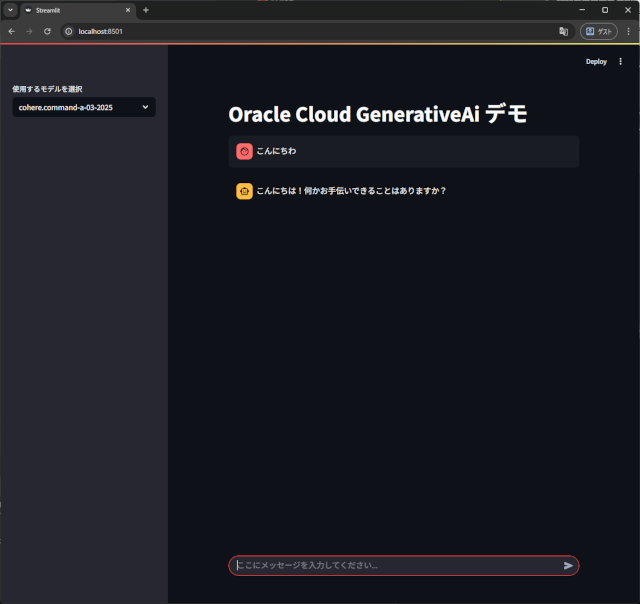Minimize the browser window
Image resolution: width=640 pixels, height=604 pixels.
click(582, 10)
